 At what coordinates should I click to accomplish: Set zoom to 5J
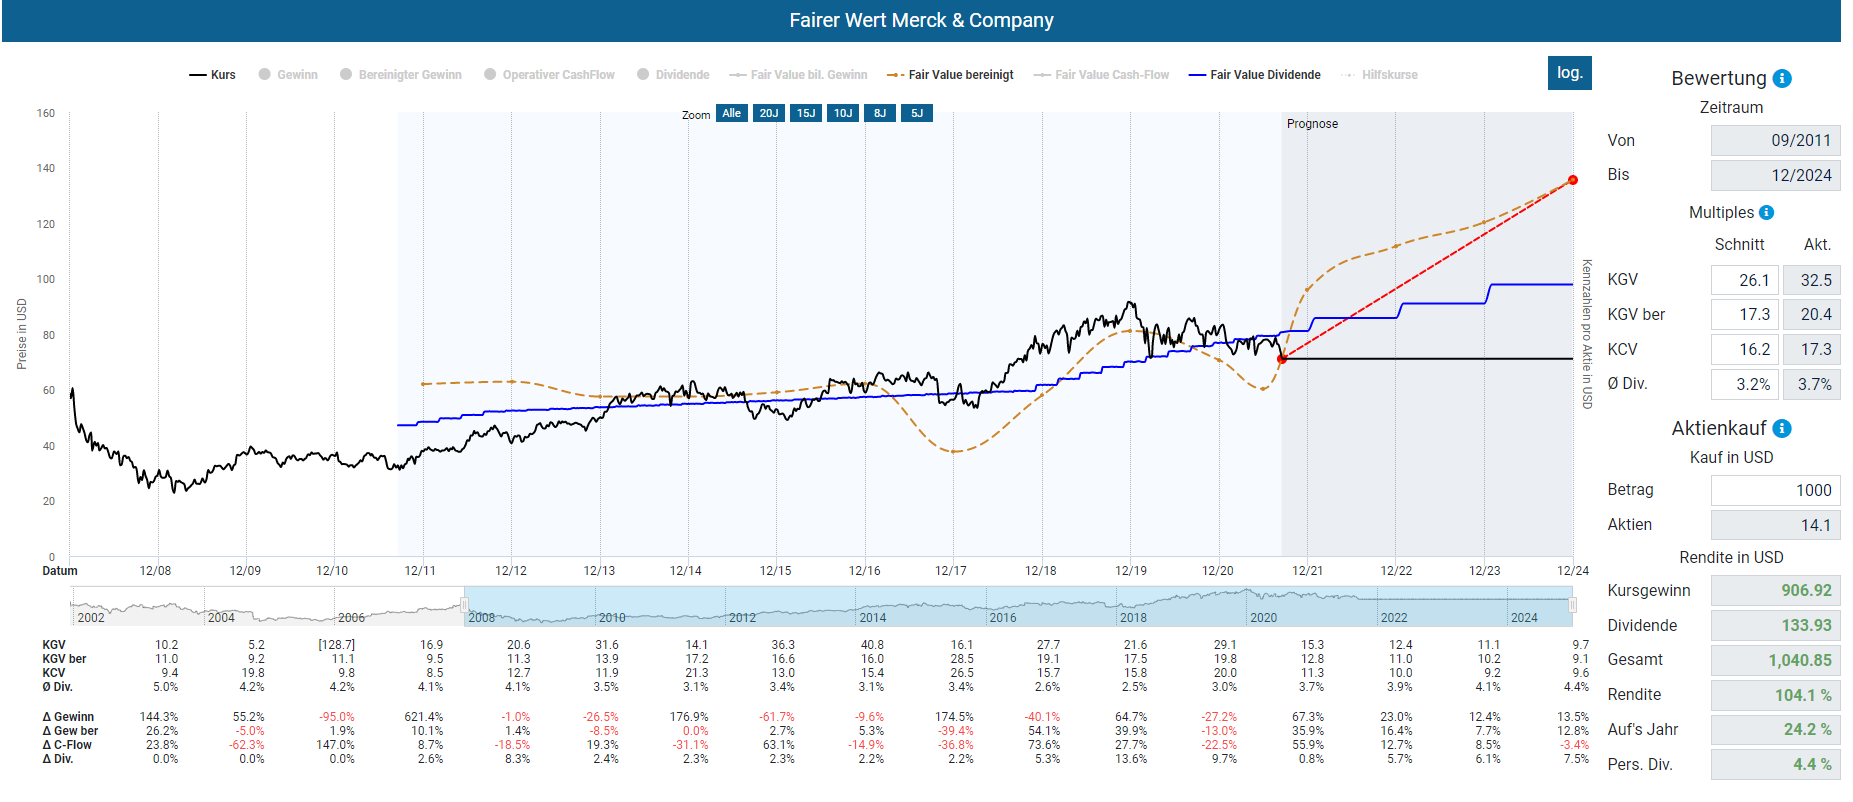click(x=917, y=113)
